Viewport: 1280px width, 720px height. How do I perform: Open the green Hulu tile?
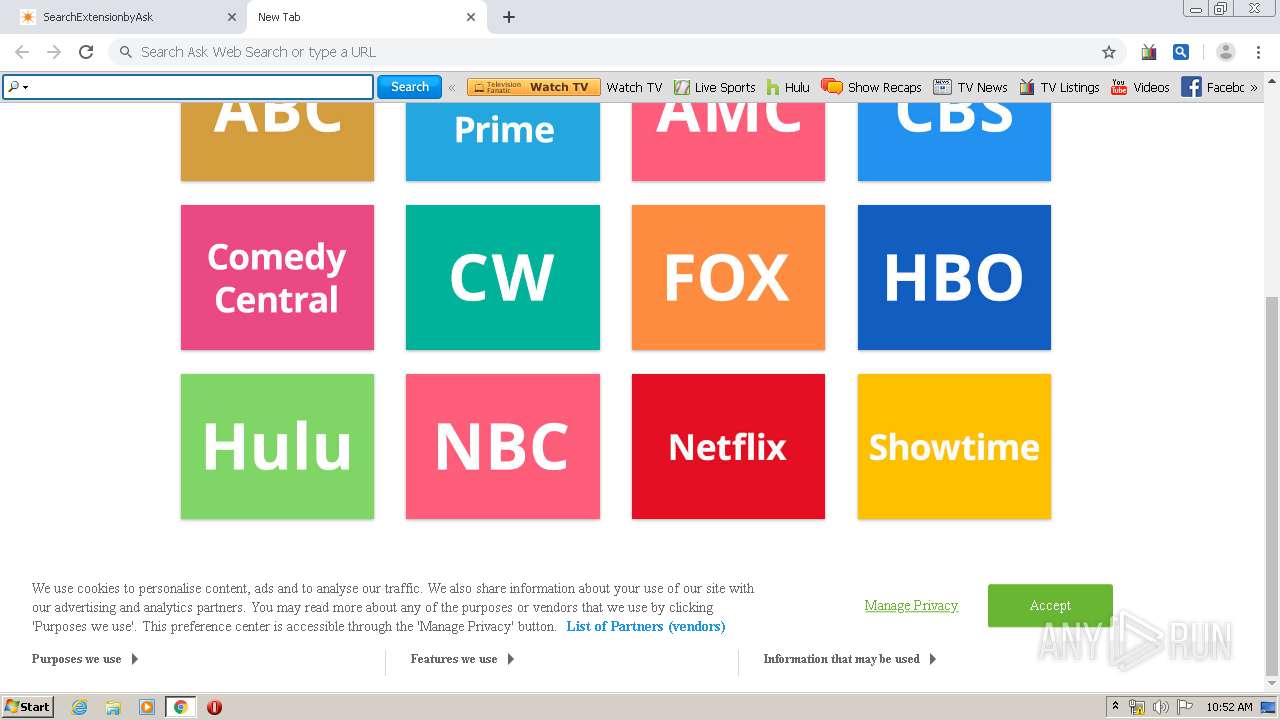[277, 446]
